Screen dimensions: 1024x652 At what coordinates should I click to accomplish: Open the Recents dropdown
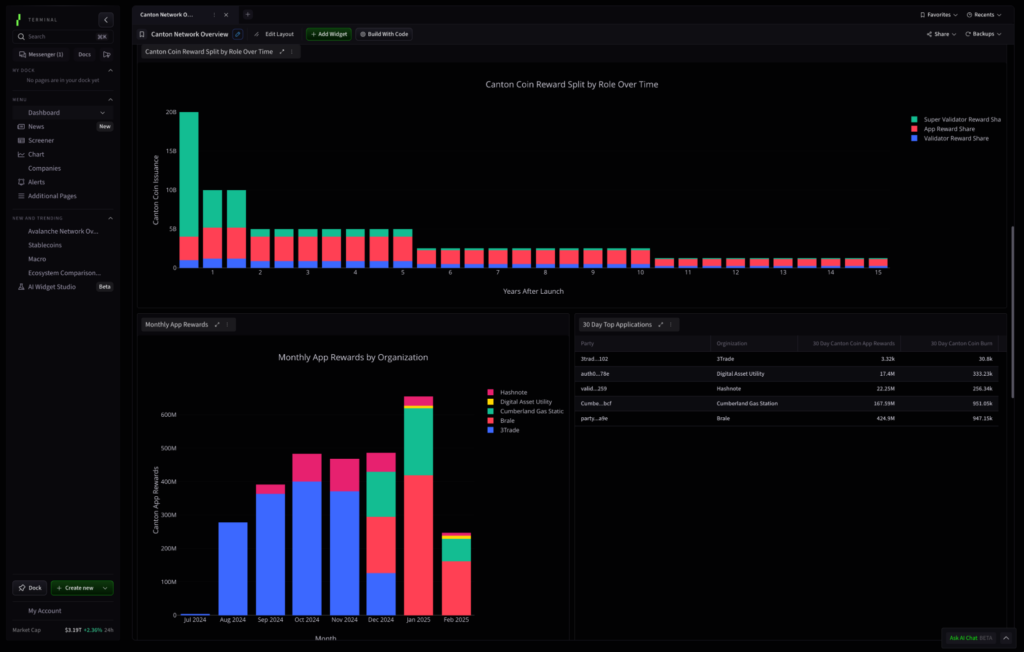click(984, 14)
